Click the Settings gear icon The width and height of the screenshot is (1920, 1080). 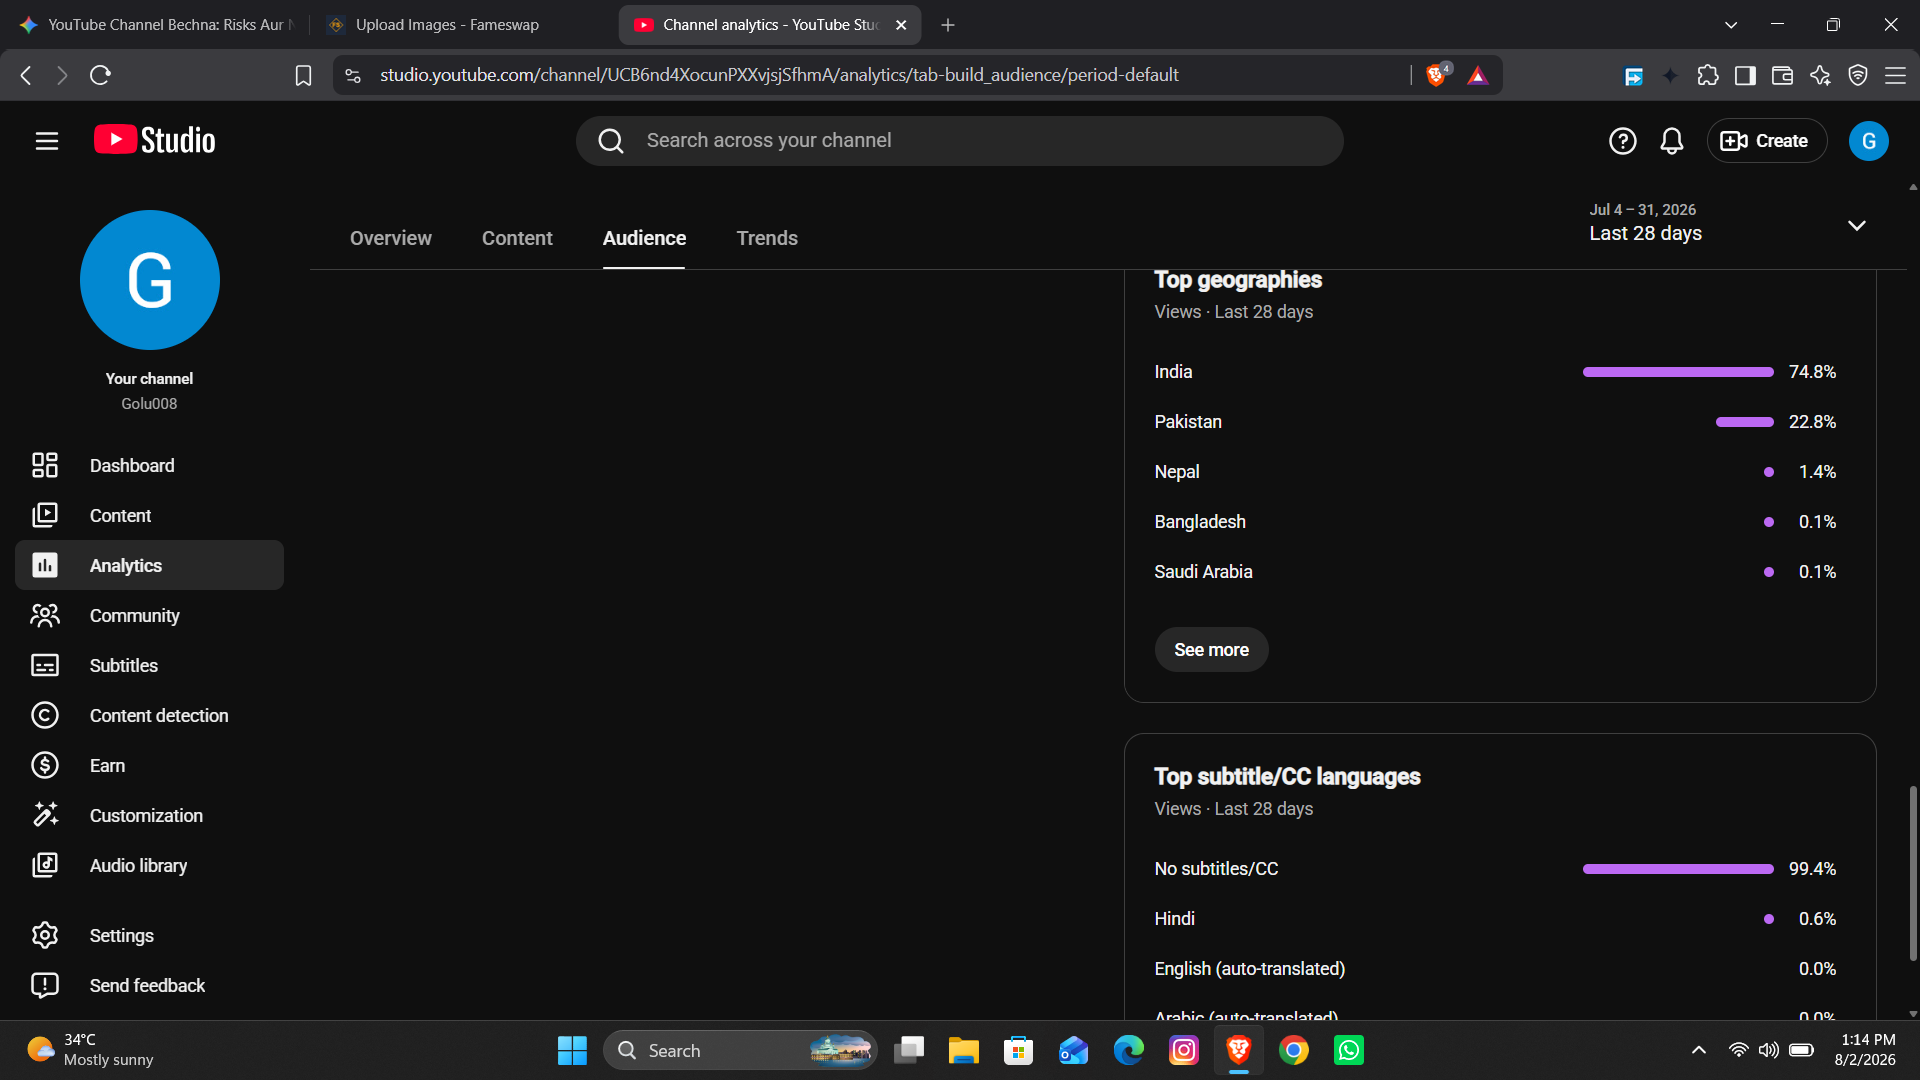click(x=45, y=935)
